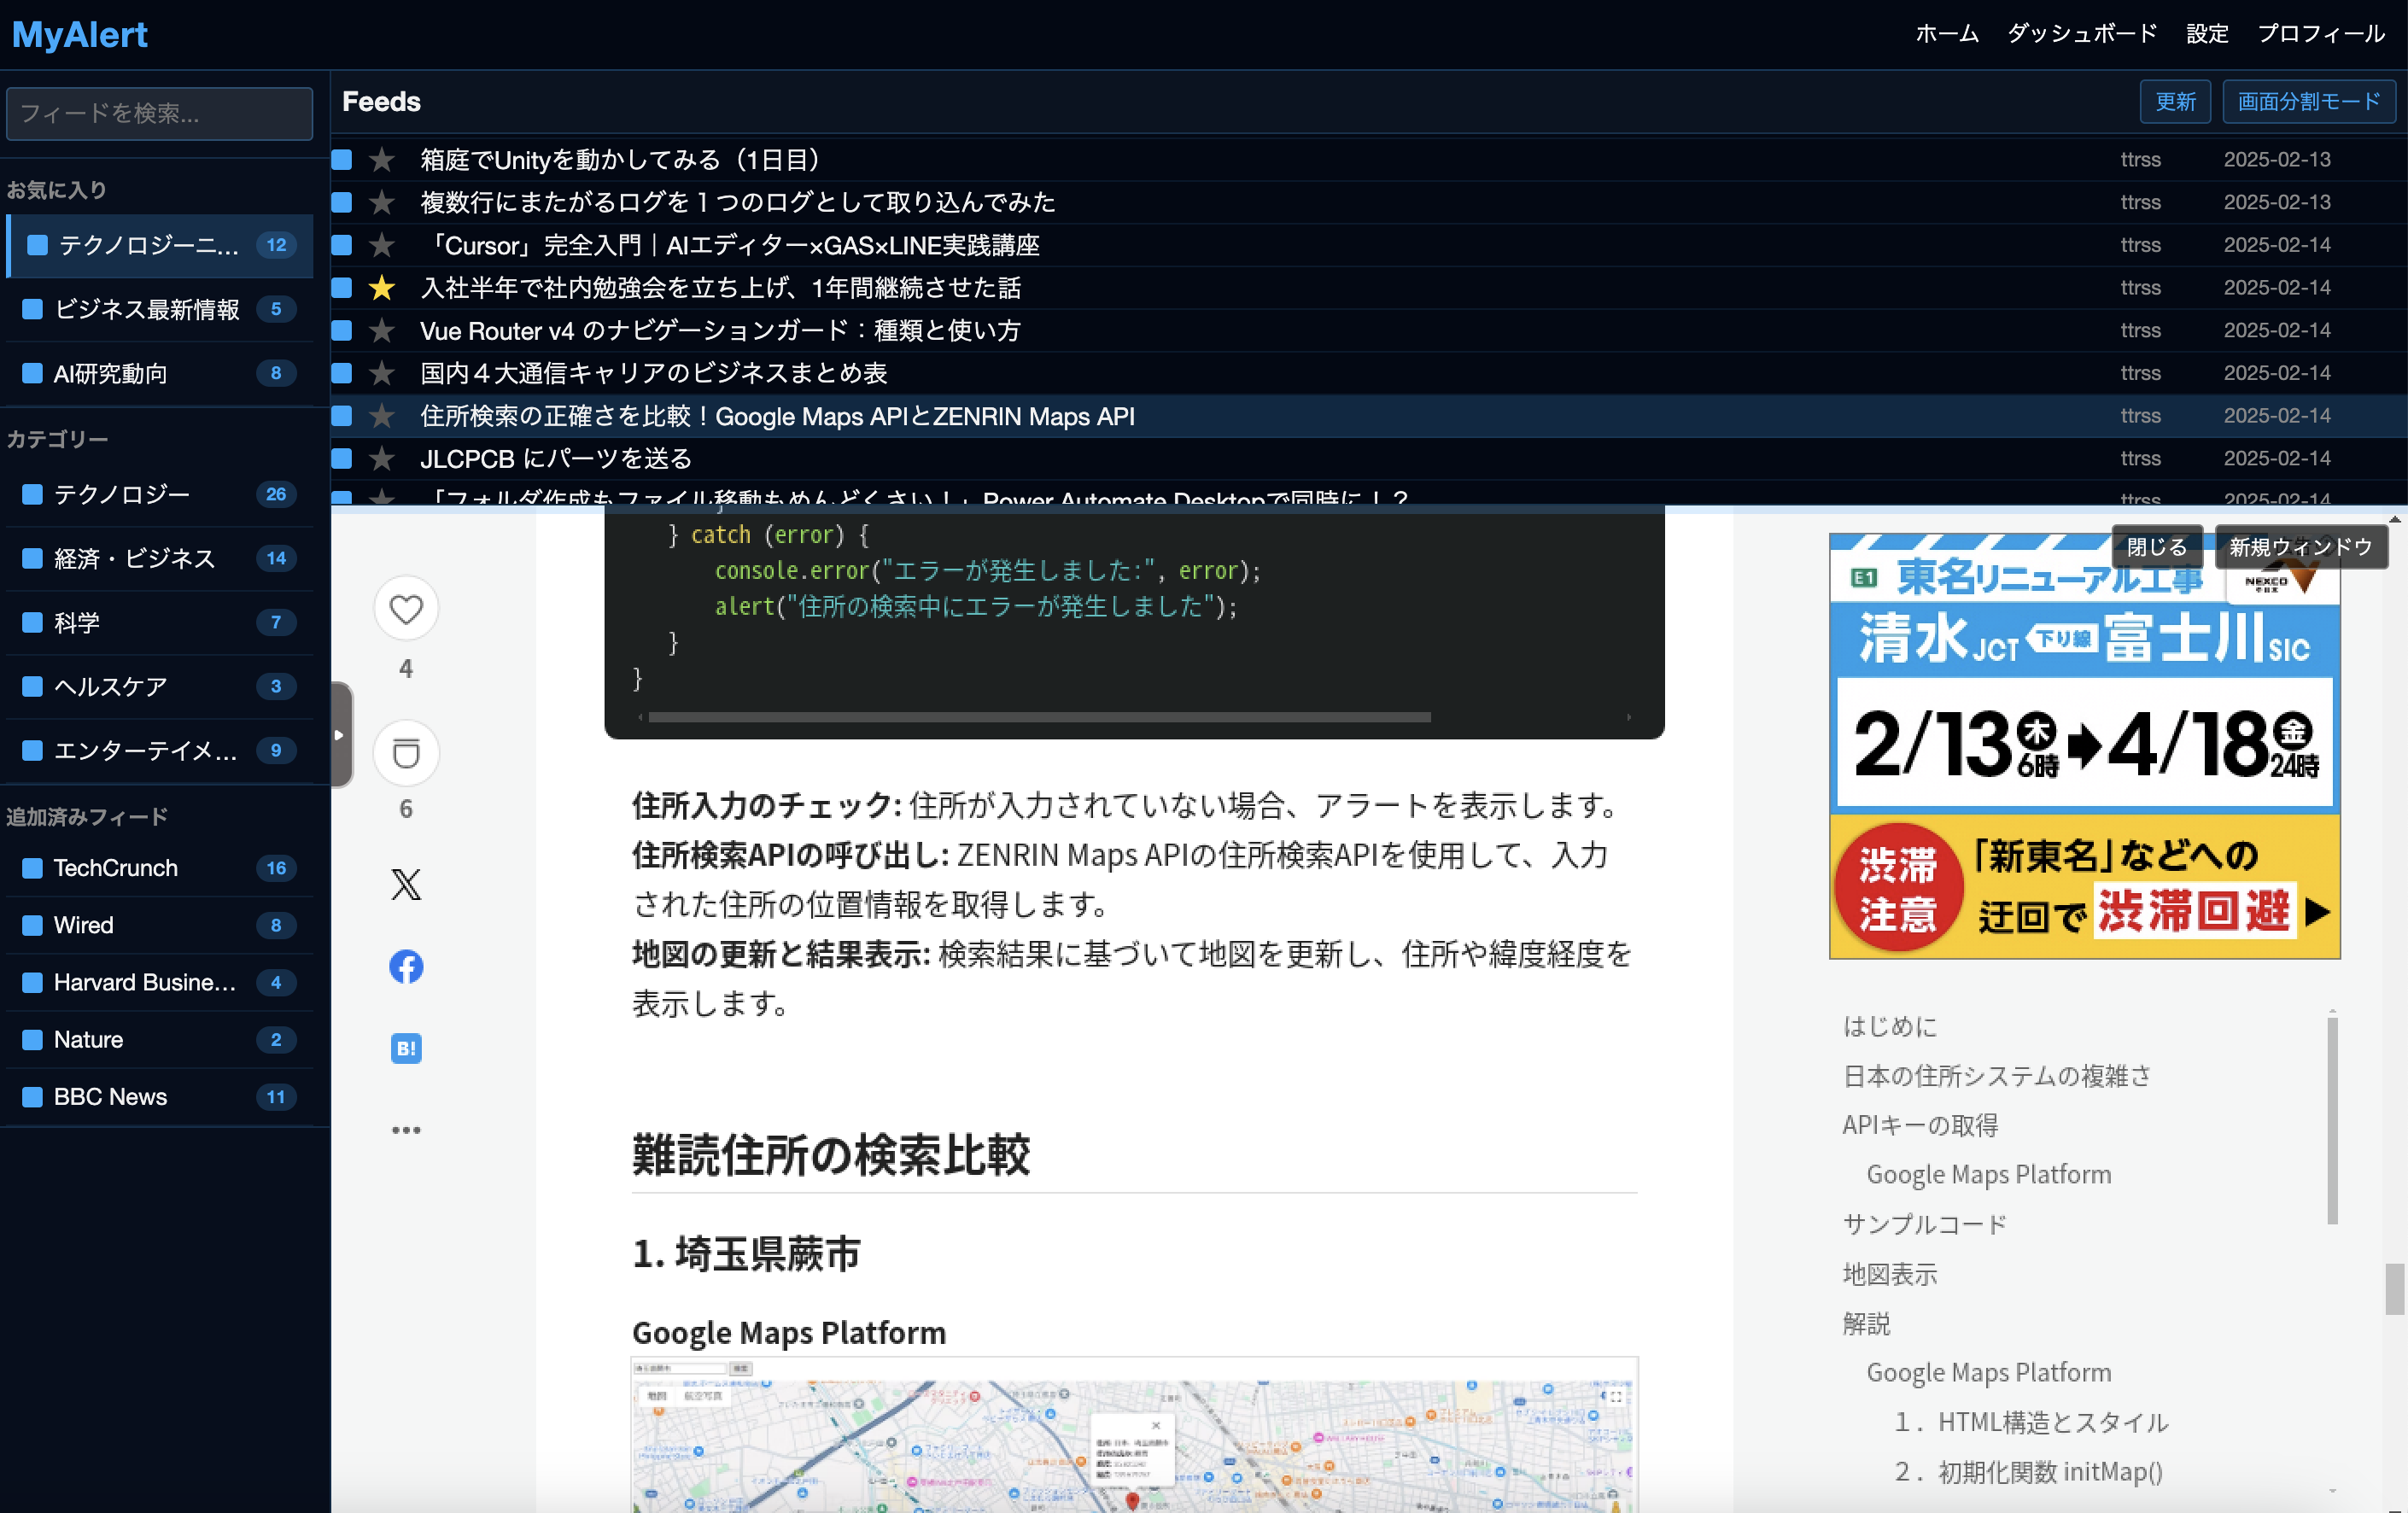
Task: Toggle the Cursor 完全入門 row checkbox
Action: click(x=342, y=245)
